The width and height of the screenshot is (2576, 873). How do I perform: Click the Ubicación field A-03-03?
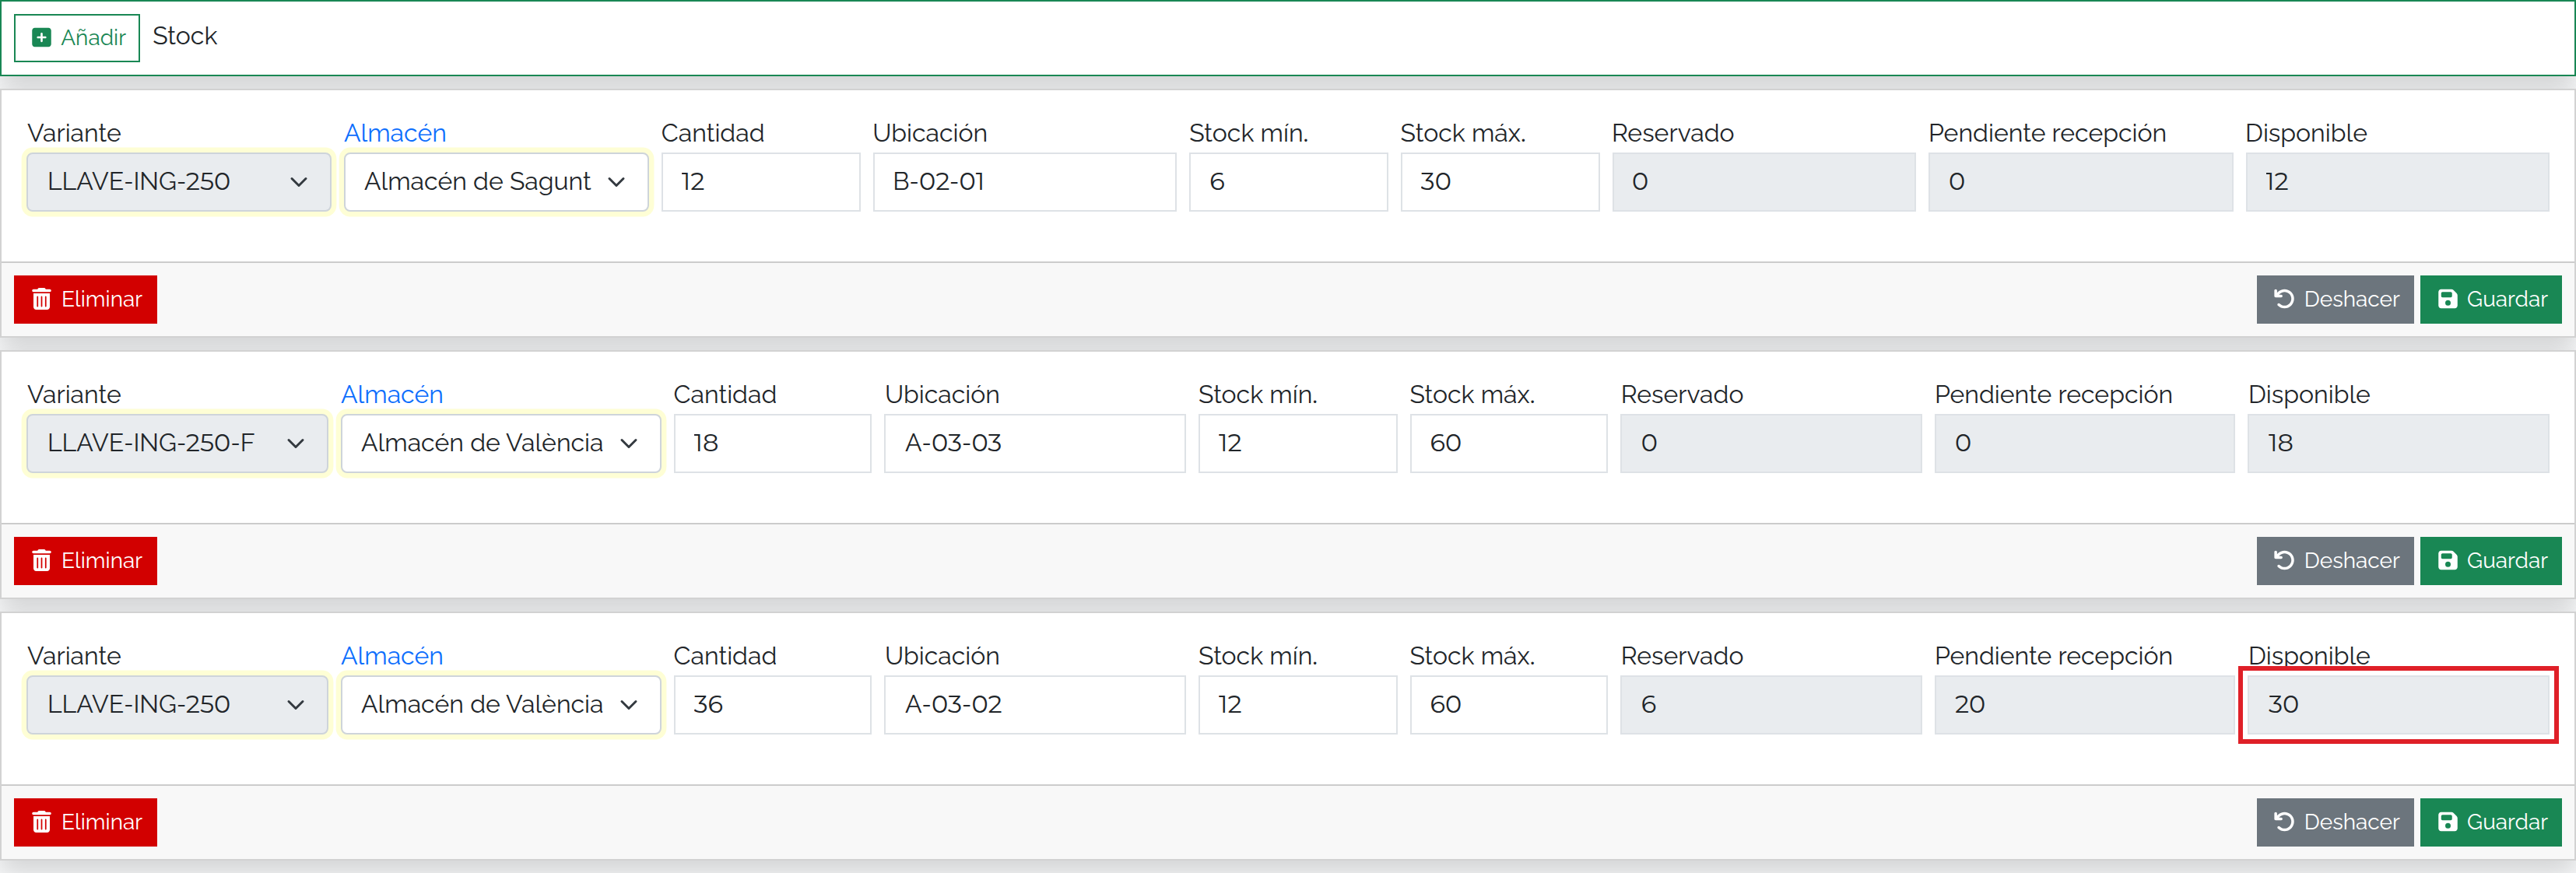pos(1034,443)
